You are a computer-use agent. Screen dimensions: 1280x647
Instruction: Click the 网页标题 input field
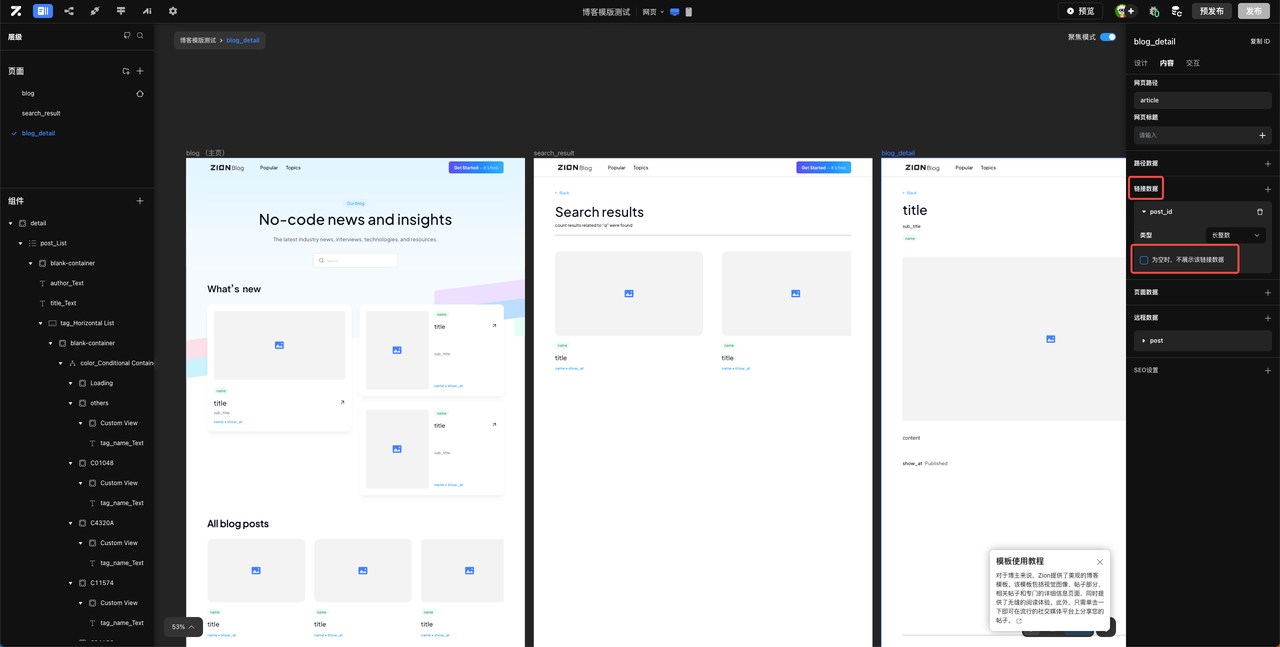coord(1195,135)
